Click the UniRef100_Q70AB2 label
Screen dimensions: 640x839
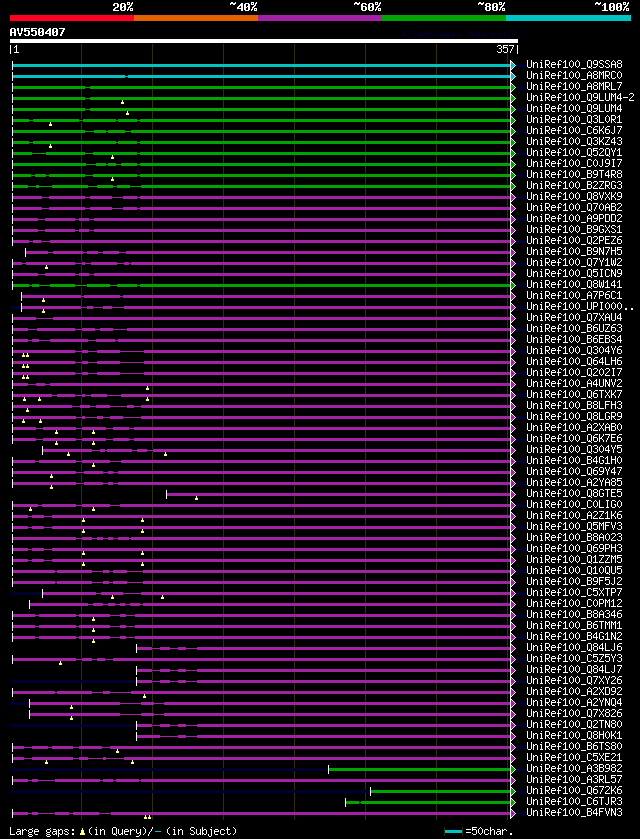pos(574,208)
